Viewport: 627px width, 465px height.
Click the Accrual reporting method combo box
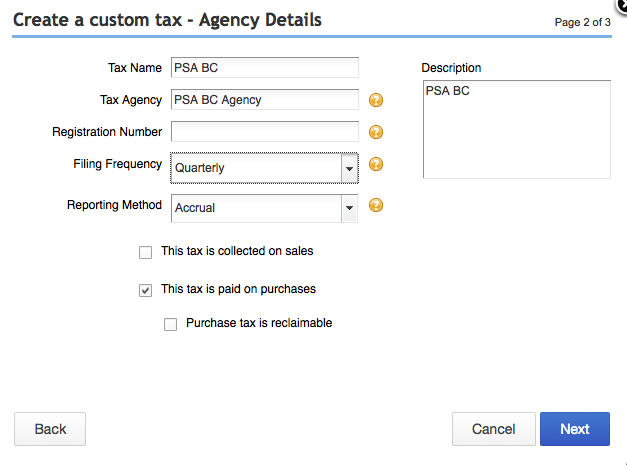pos(264,208)
